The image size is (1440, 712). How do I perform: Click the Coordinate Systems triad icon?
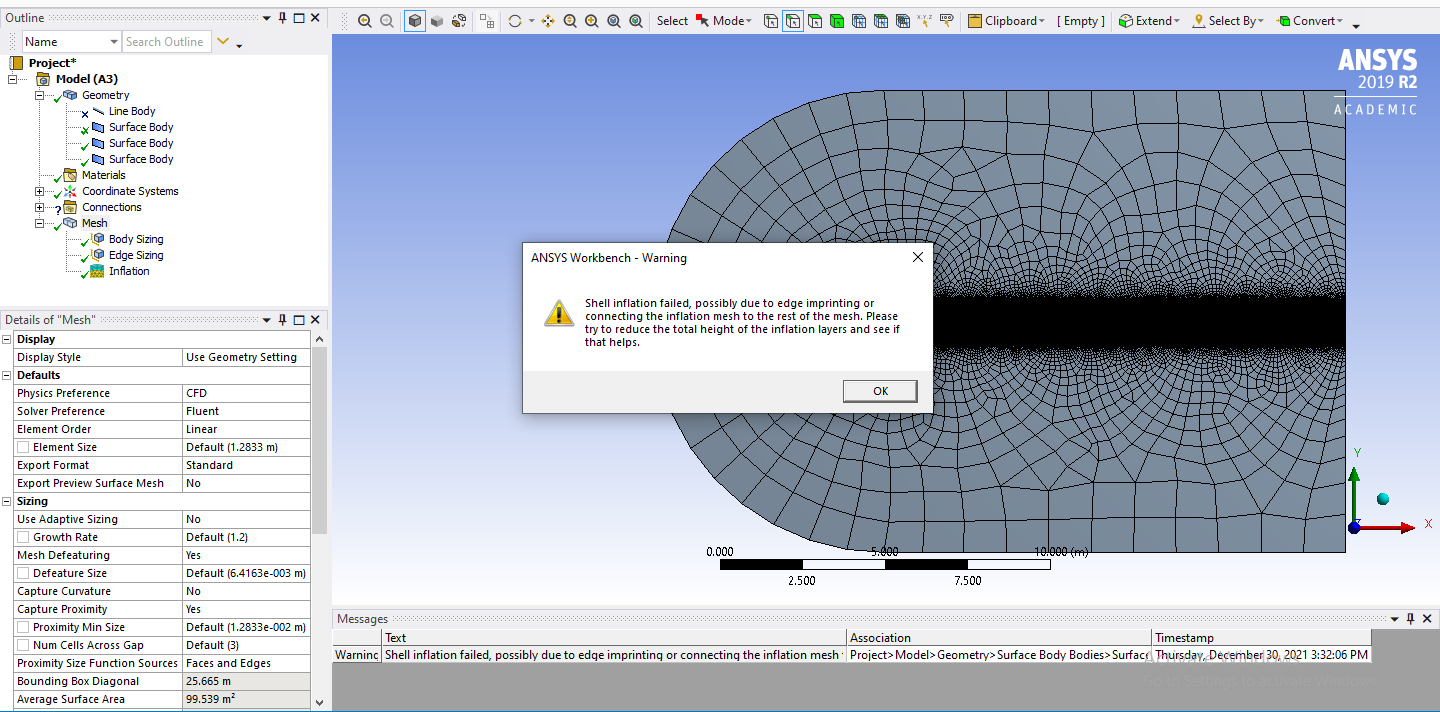(70, 191)
